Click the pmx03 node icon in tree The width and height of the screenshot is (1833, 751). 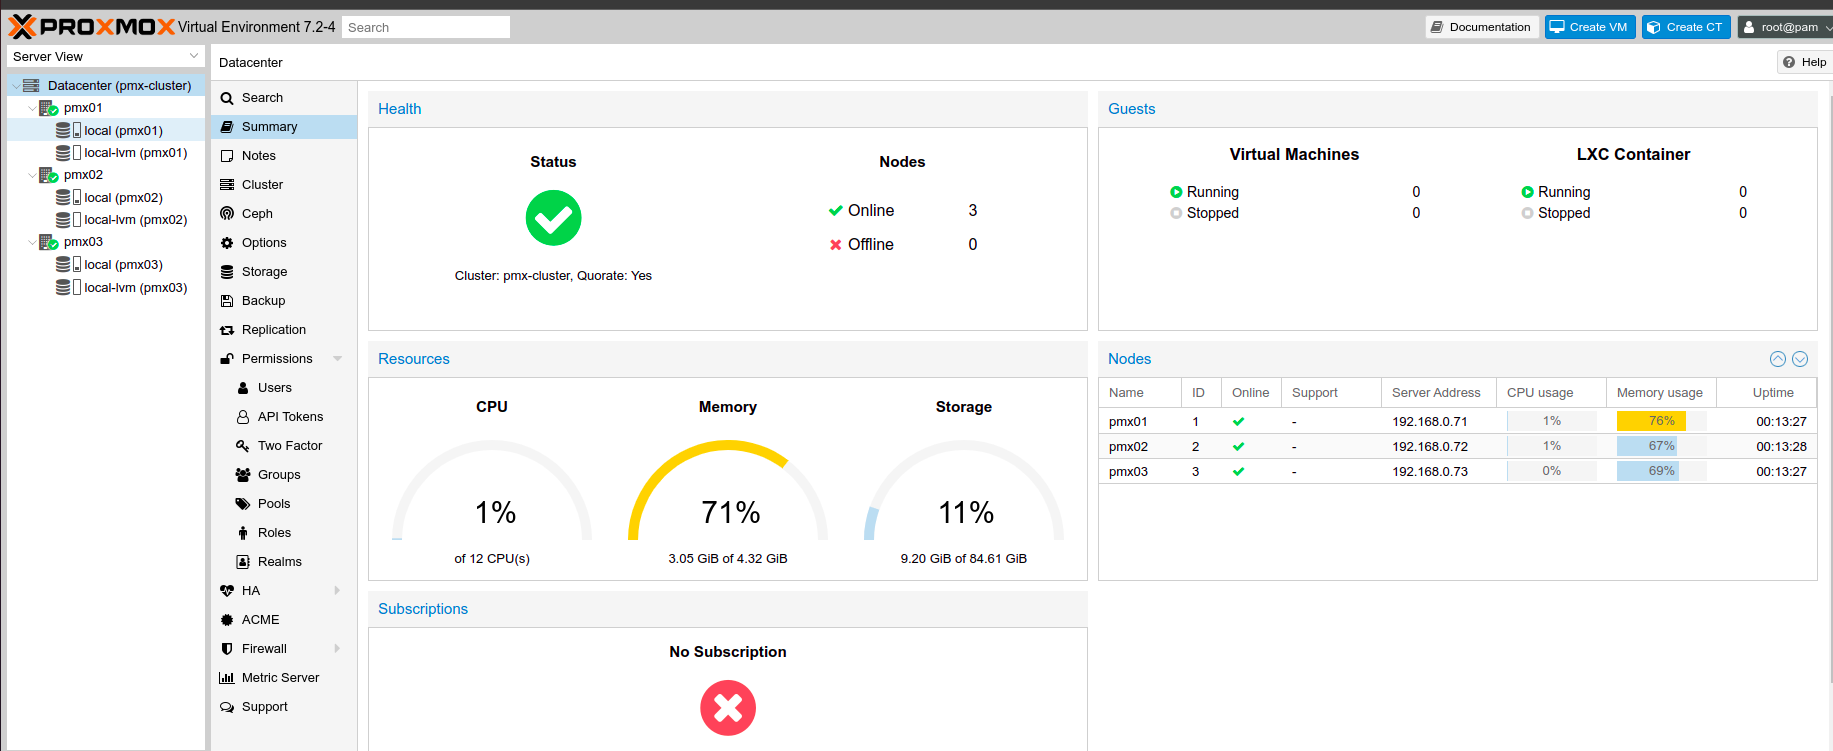point(48,242)
